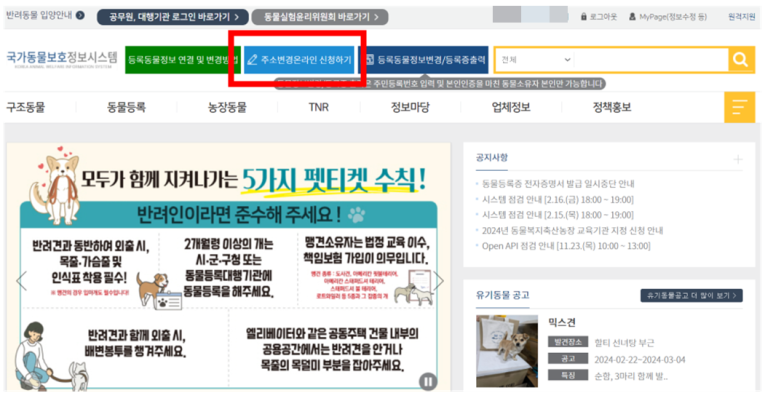Open notice 시스템 점검 안내 [2.15.(목)]
Viewport: 773px width, 409px height.
[558, 215]
